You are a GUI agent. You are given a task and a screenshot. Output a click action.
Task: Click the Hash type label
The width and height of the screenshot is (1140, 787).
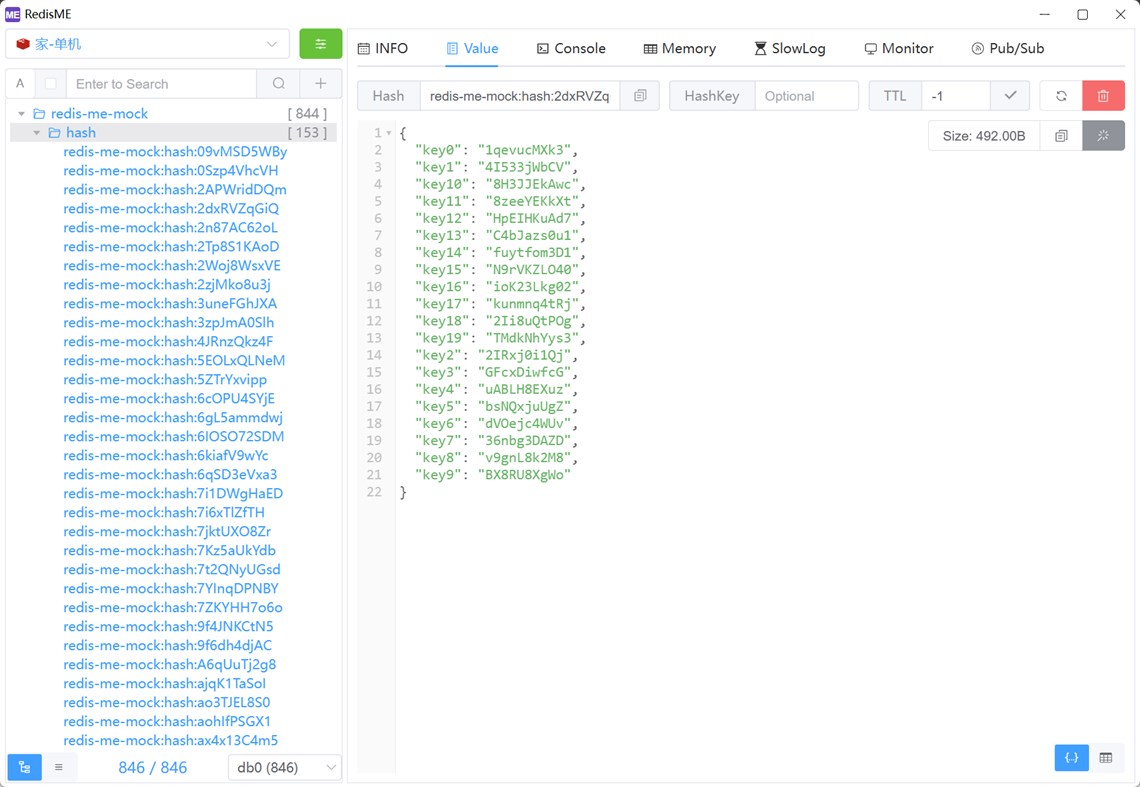pos(388,96)
